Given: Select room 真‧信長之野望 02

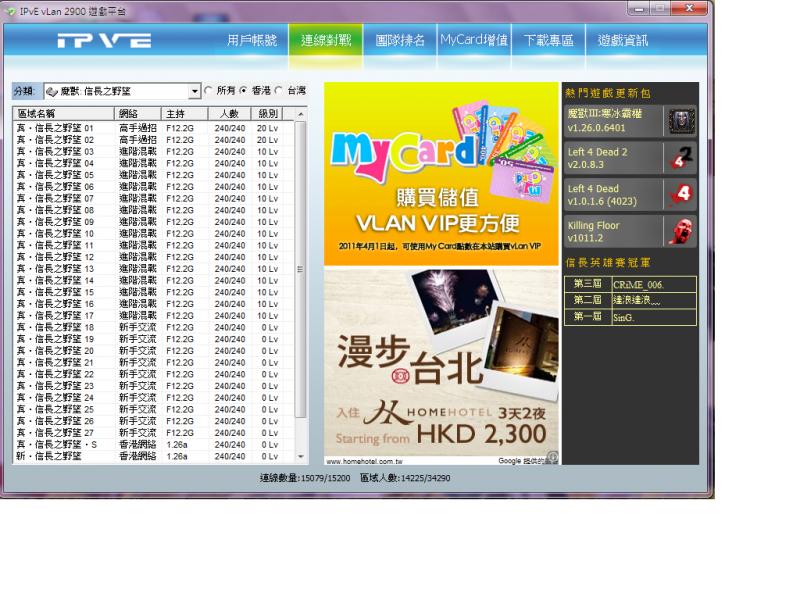Looking at the screenshot, I should click(x=154, y=140).
